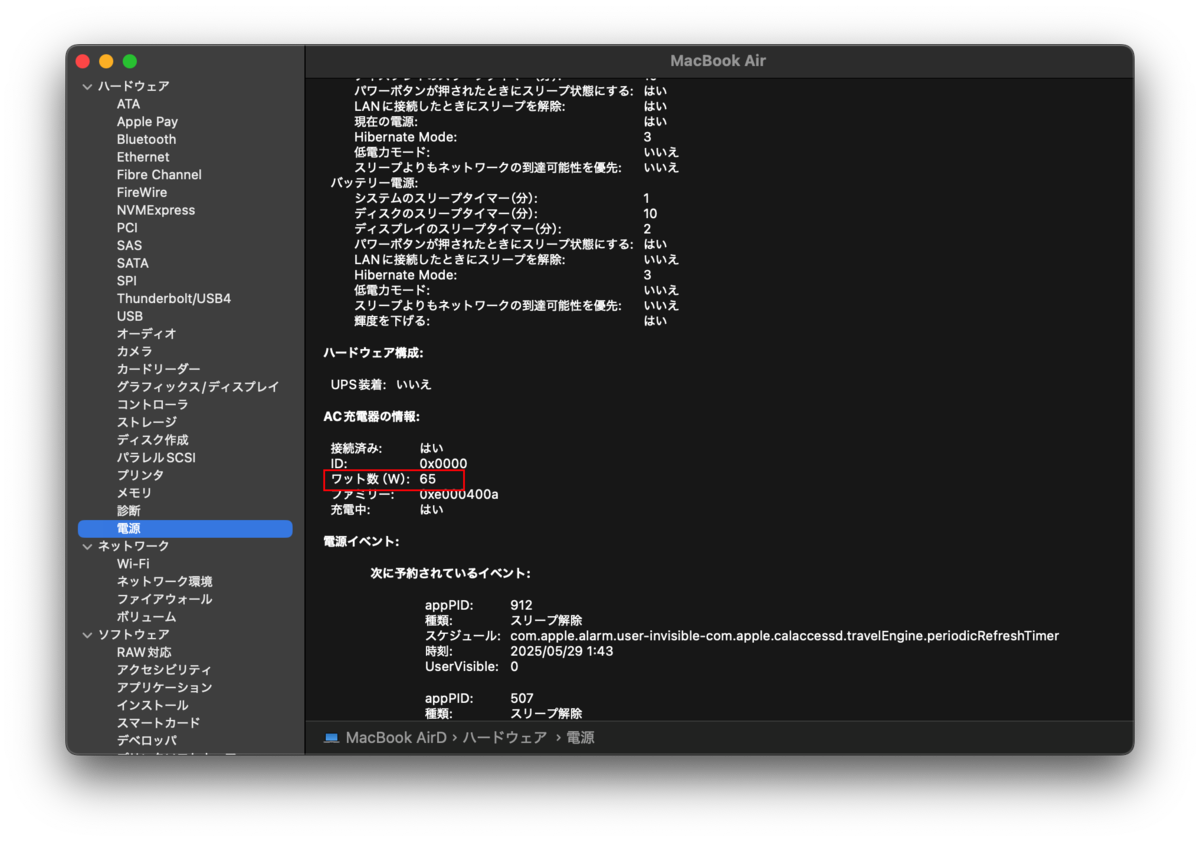
Task: Click the UPS装着 いいえ line
Action: click(x=381, y=384)
